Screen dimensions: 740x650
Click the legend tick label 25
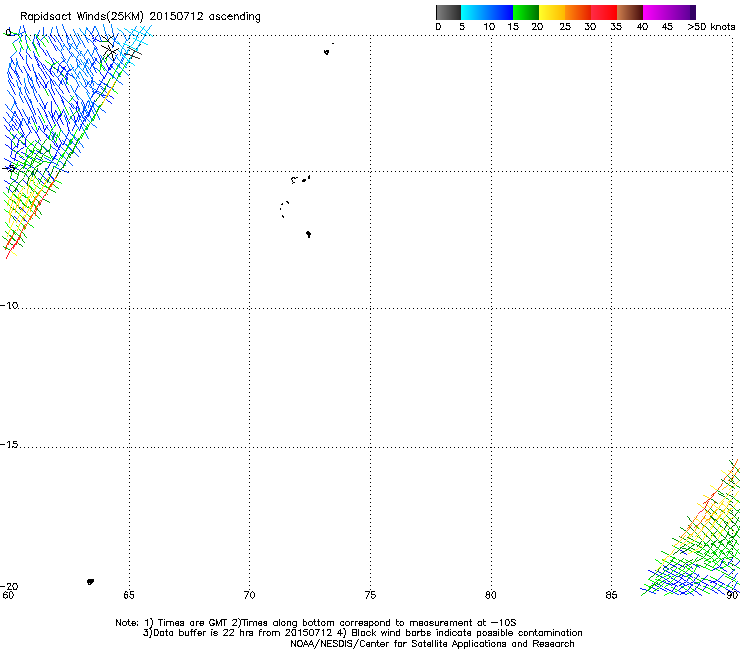click(565, 27)
